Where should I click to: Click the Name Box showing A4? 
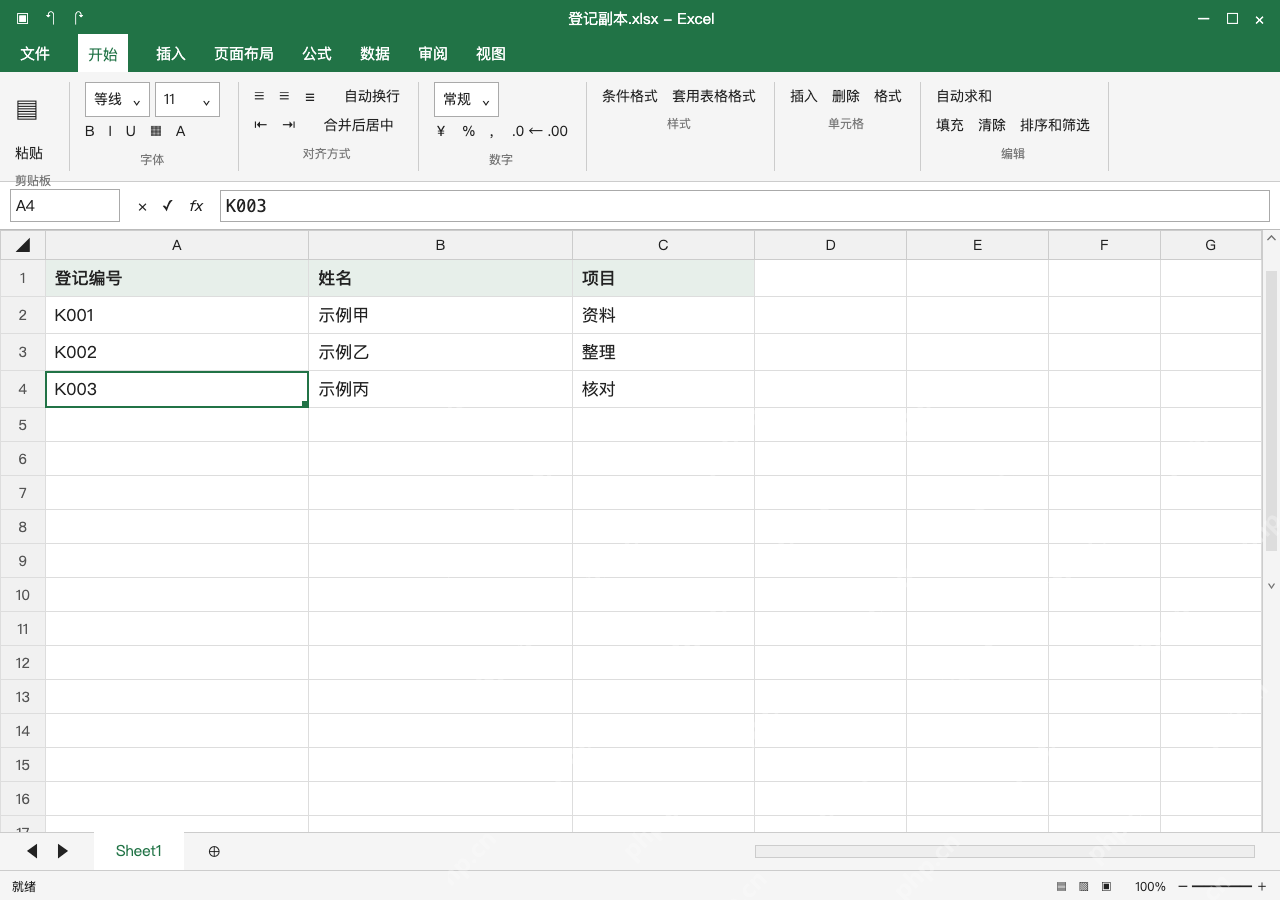65,206
